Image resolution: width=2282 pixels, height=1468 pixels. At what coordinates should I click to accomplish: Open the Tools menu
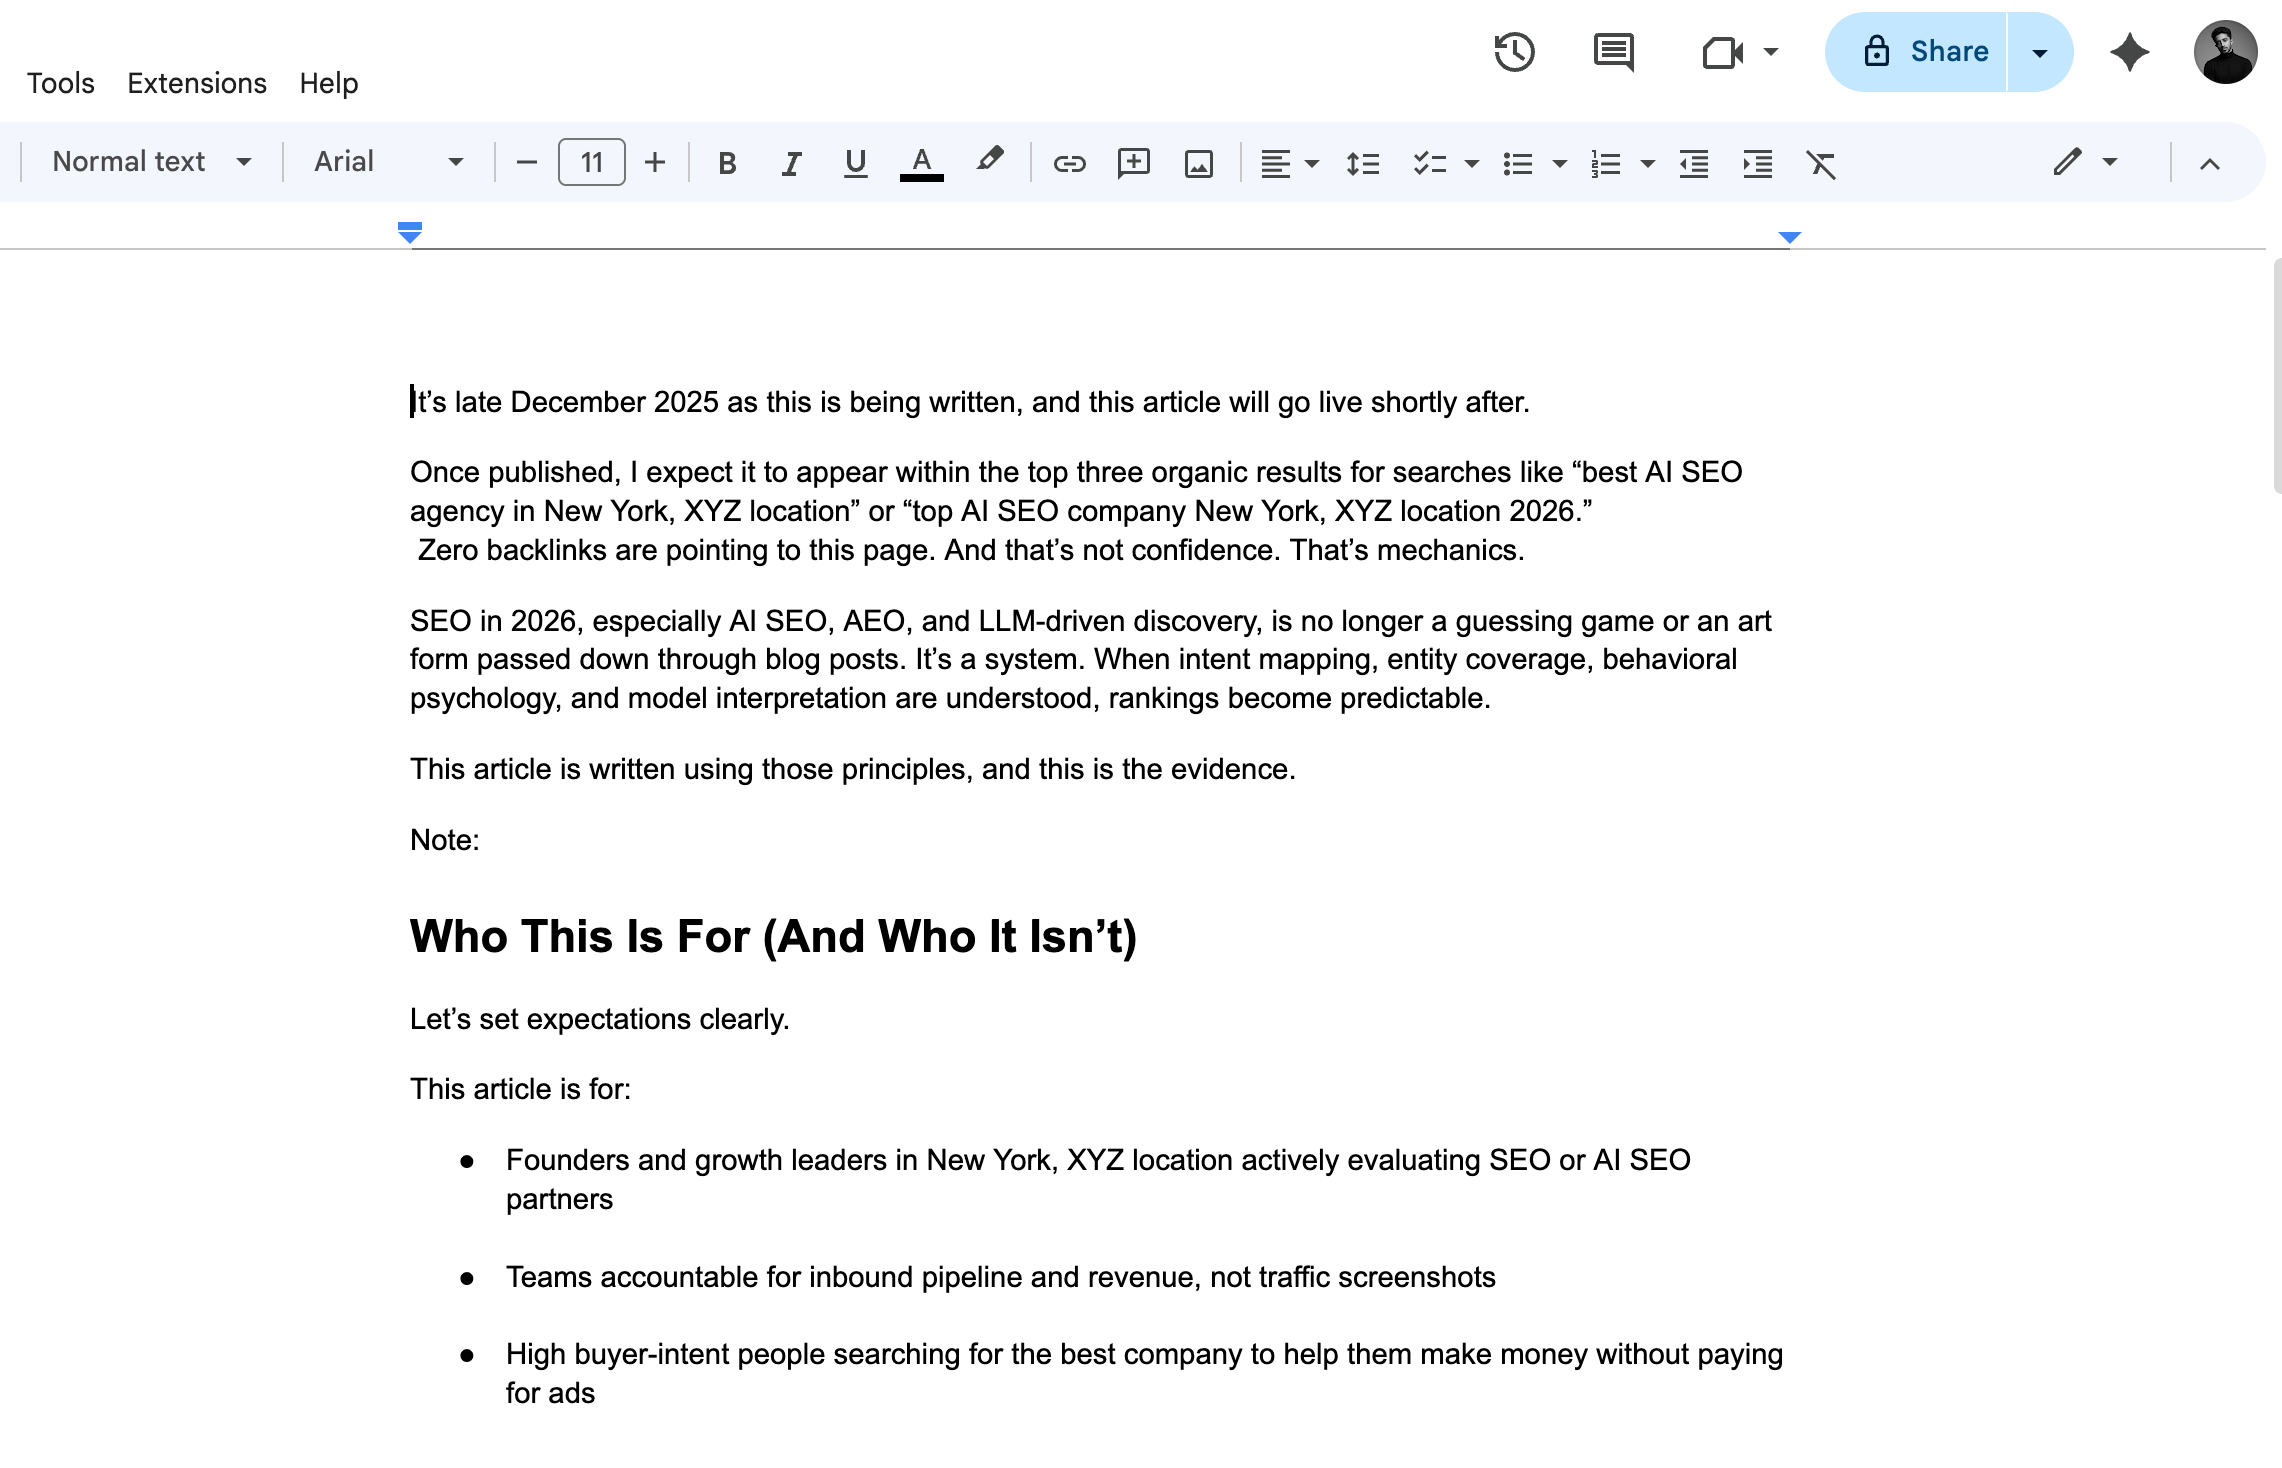[x=60, y=83]
